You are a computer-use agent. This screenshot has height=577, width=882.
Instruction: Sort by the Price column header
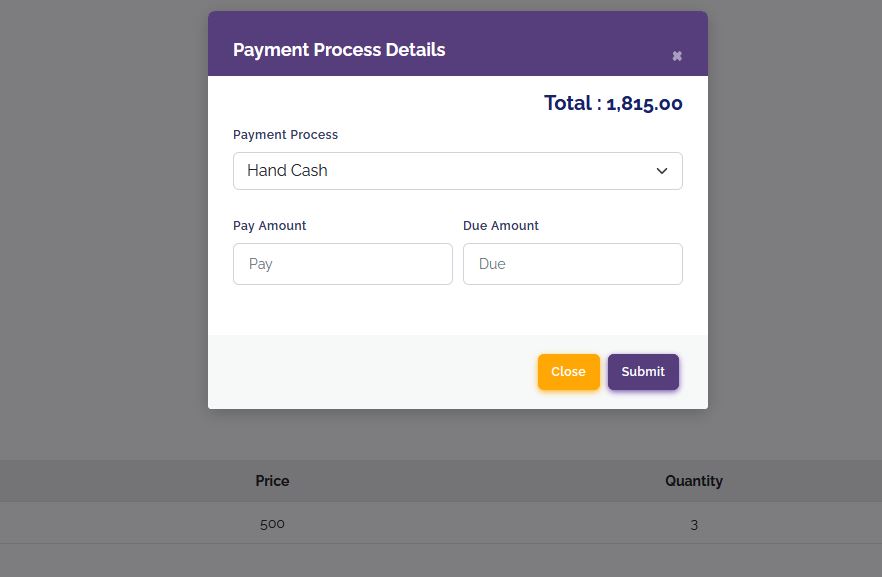click(272, 481)
